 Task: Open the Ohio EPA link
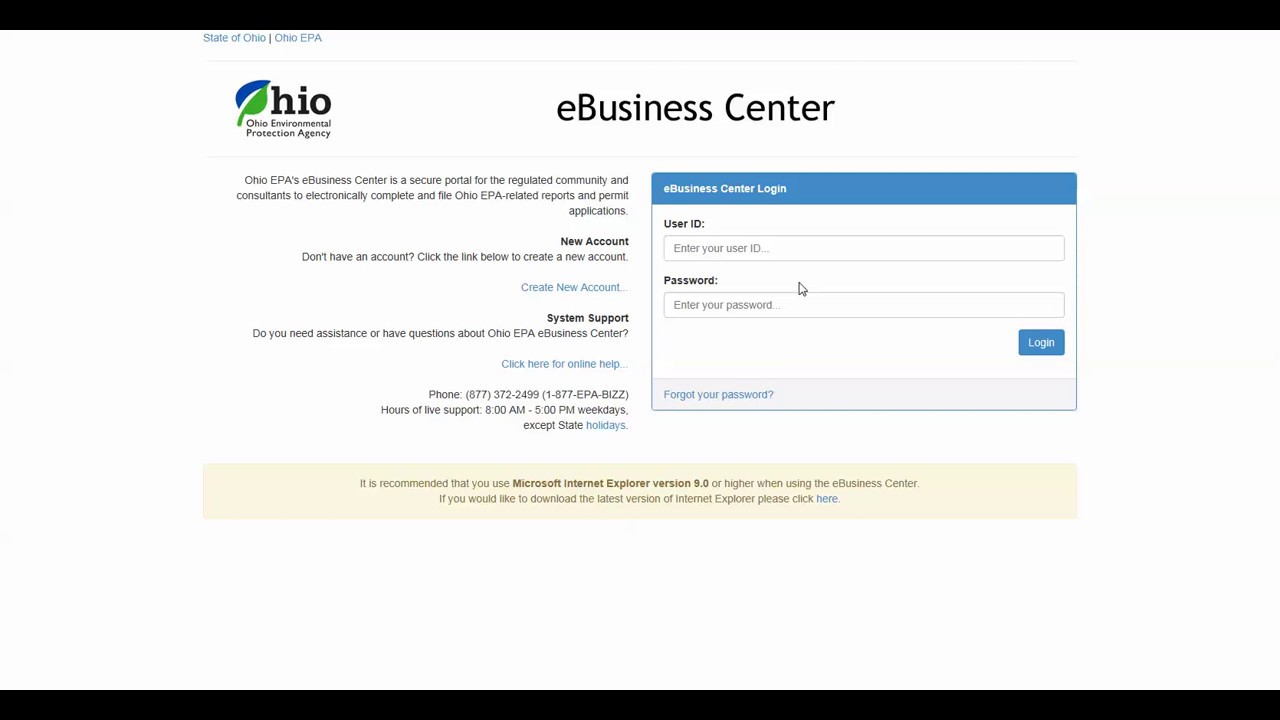pyautogui.click(x=298, y=38)
